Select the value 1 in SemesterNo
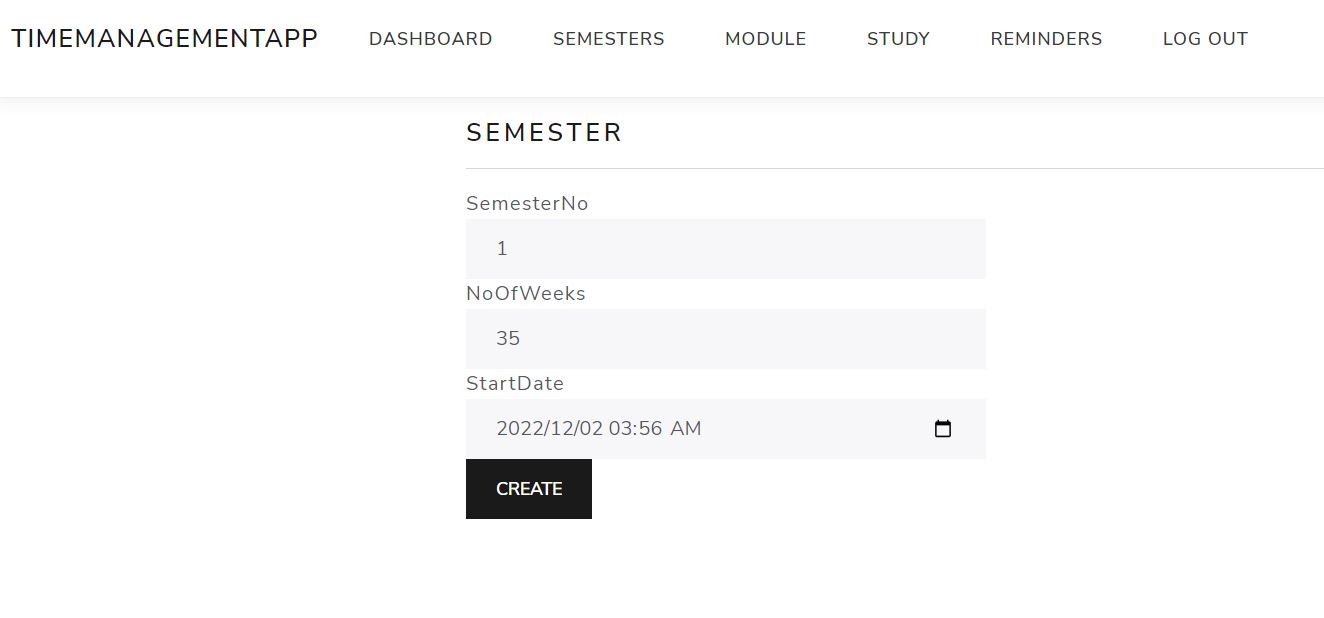Image resolution: width=1324 pixels, height=618 pixels. 501,248
